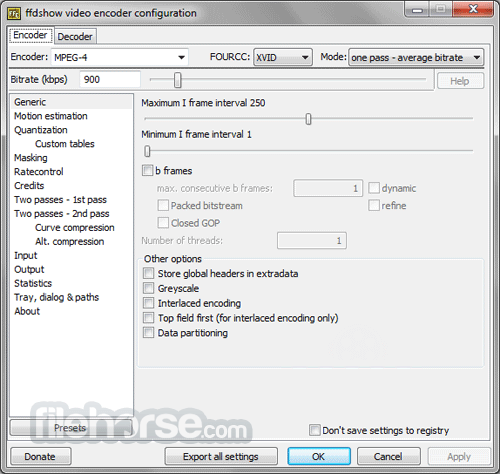Open Tray, dialog & paths page
Screen dimensions: 500x474
(56, 297)
